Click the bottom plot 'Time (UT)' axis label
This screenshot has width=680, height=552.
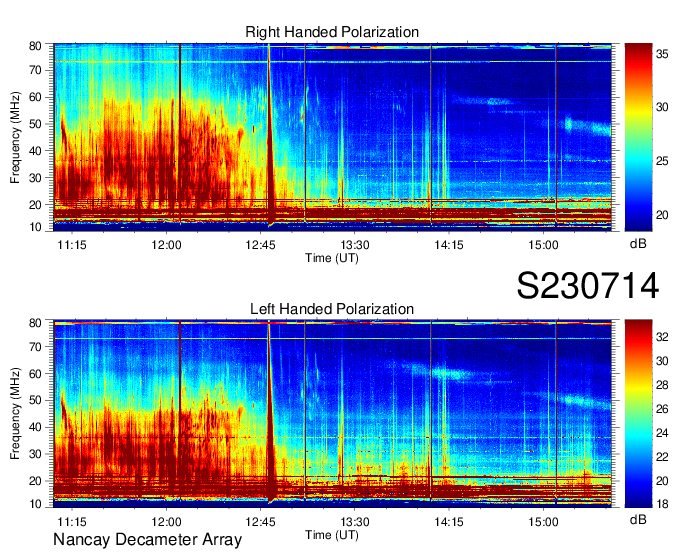[332, 535]
